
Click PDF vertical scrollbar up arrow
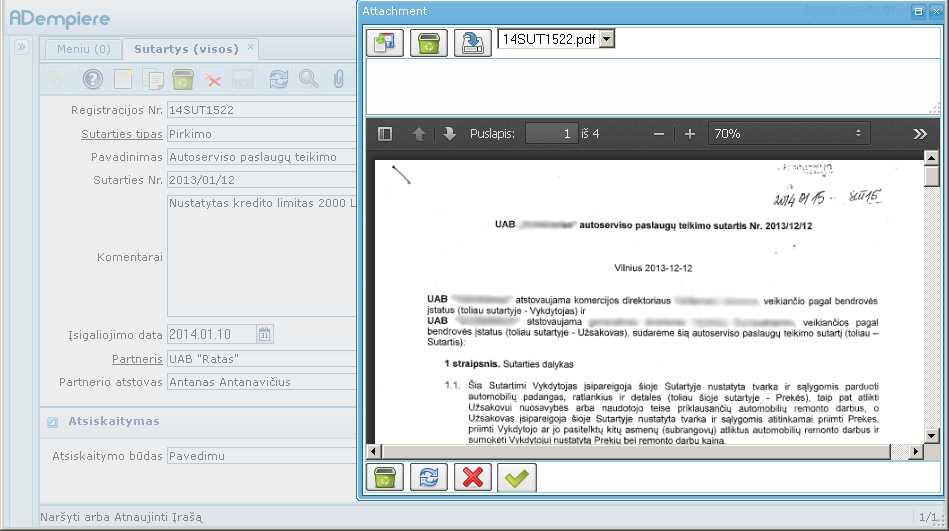(931, 159)
